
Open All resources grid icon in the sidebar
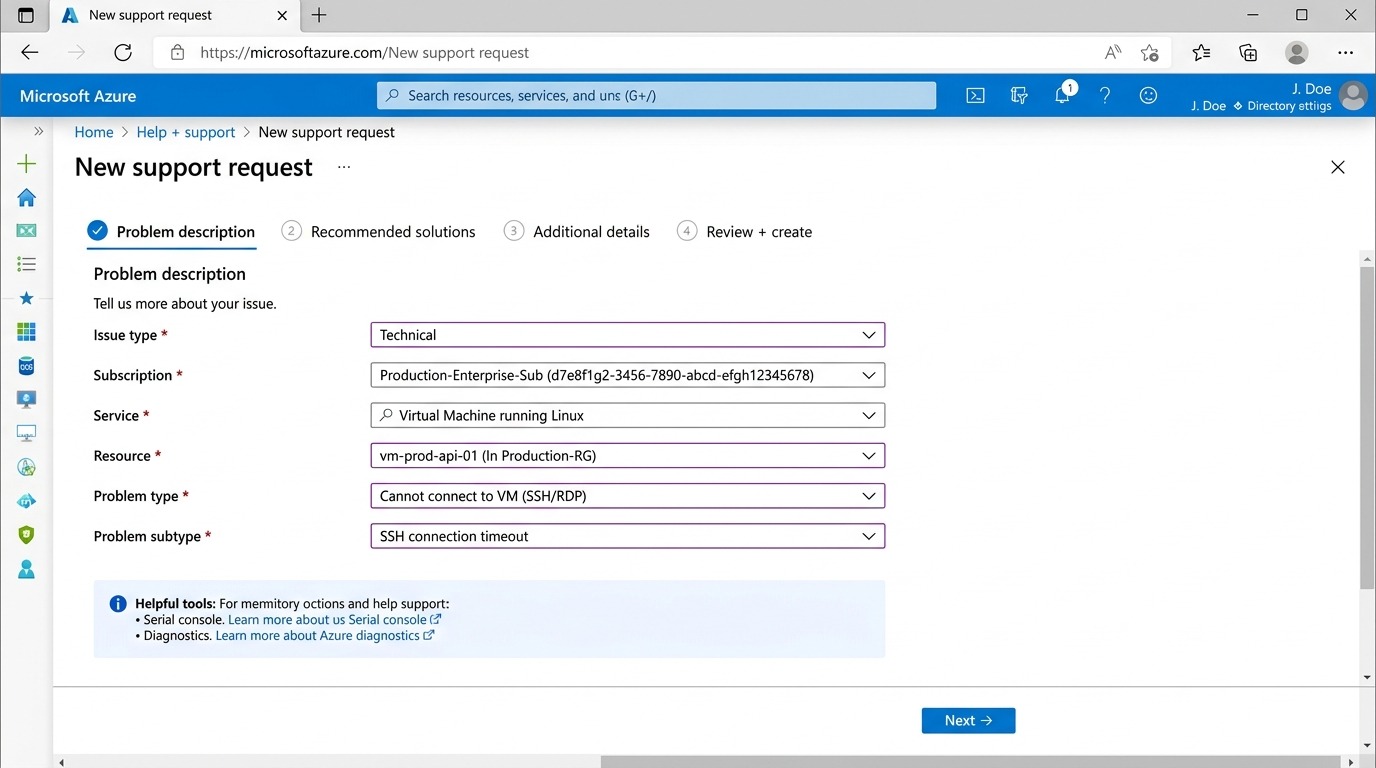point(27,332)
